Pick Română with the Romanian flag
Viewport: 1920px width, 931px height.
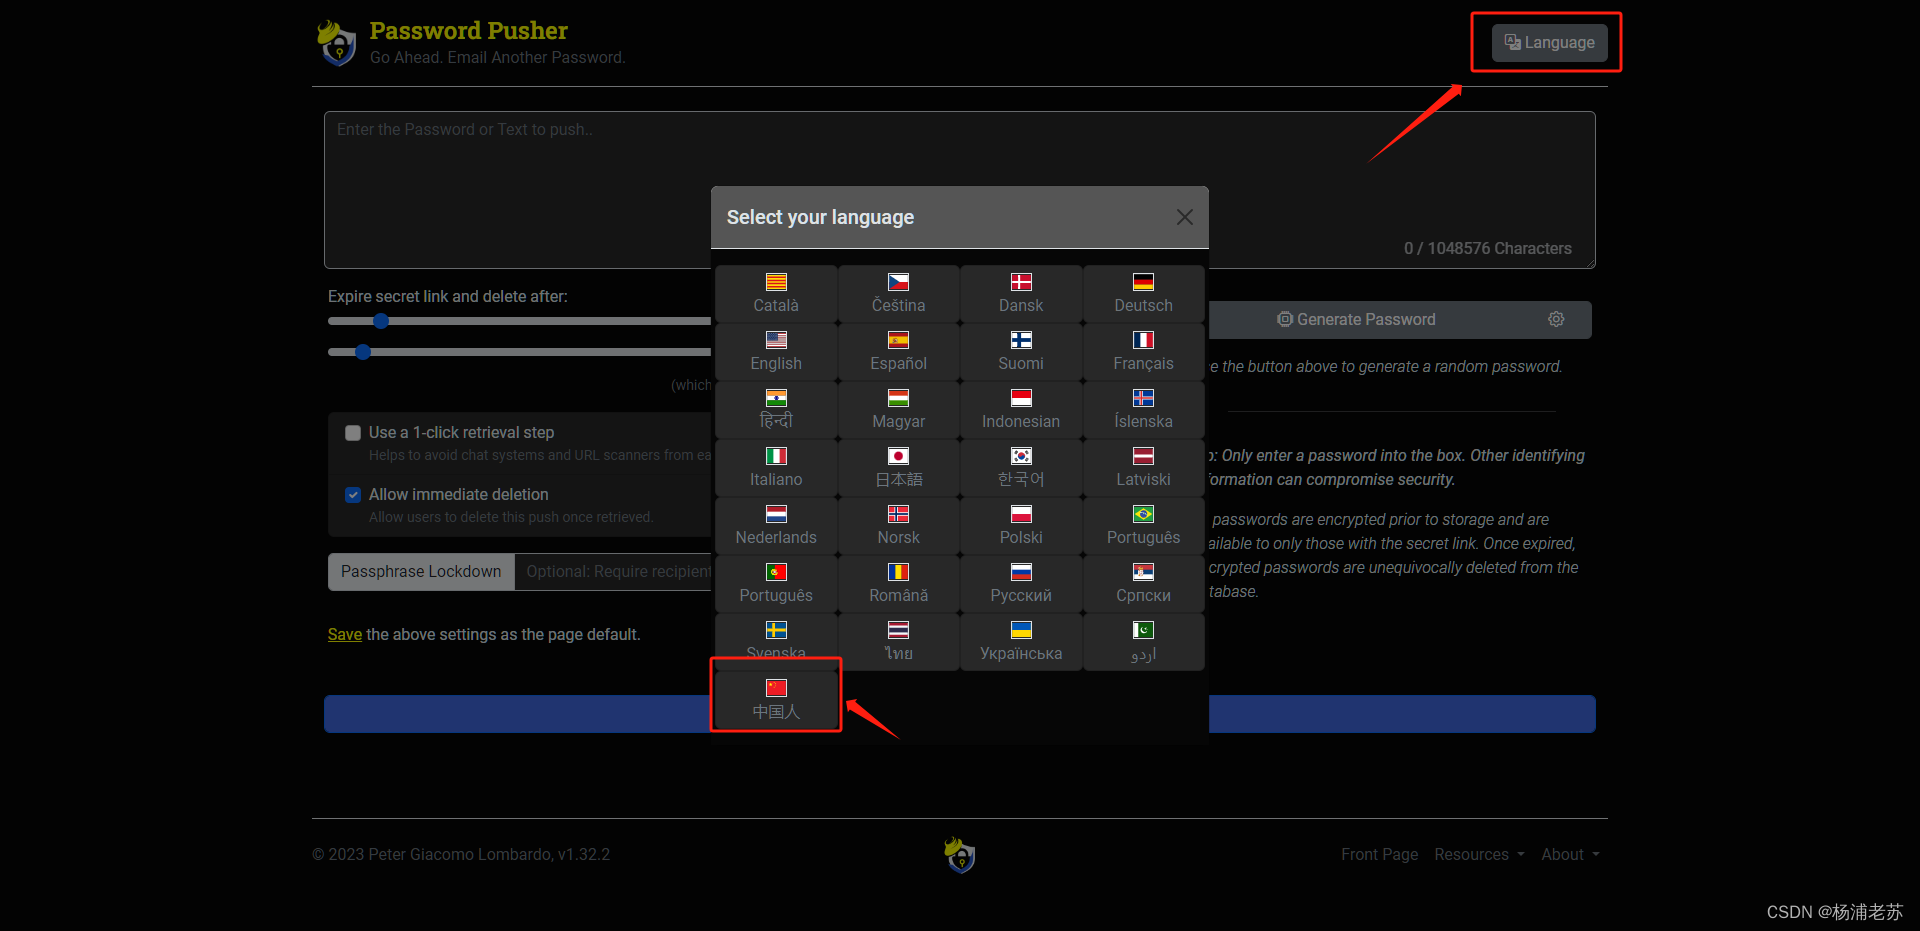point(898,584)
